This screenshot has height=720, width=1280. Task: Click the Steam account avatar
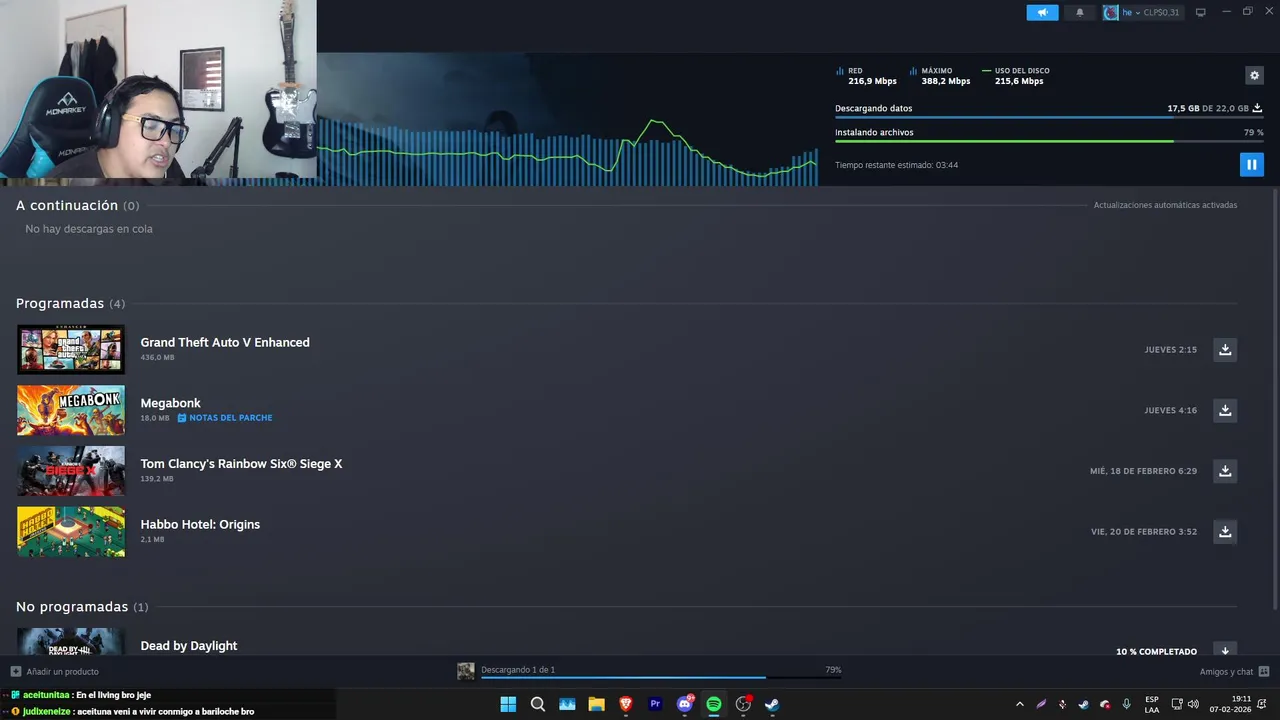click(x=1110, y=12)
